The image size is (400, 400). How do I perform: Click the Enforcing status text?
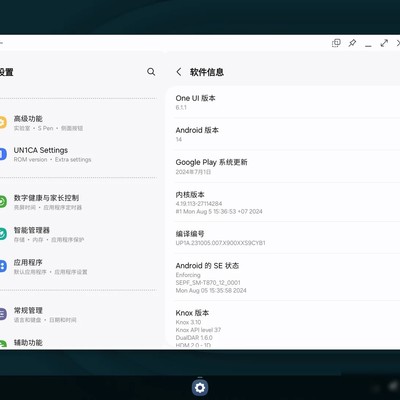pyautogui.click(x=188, y=275)
